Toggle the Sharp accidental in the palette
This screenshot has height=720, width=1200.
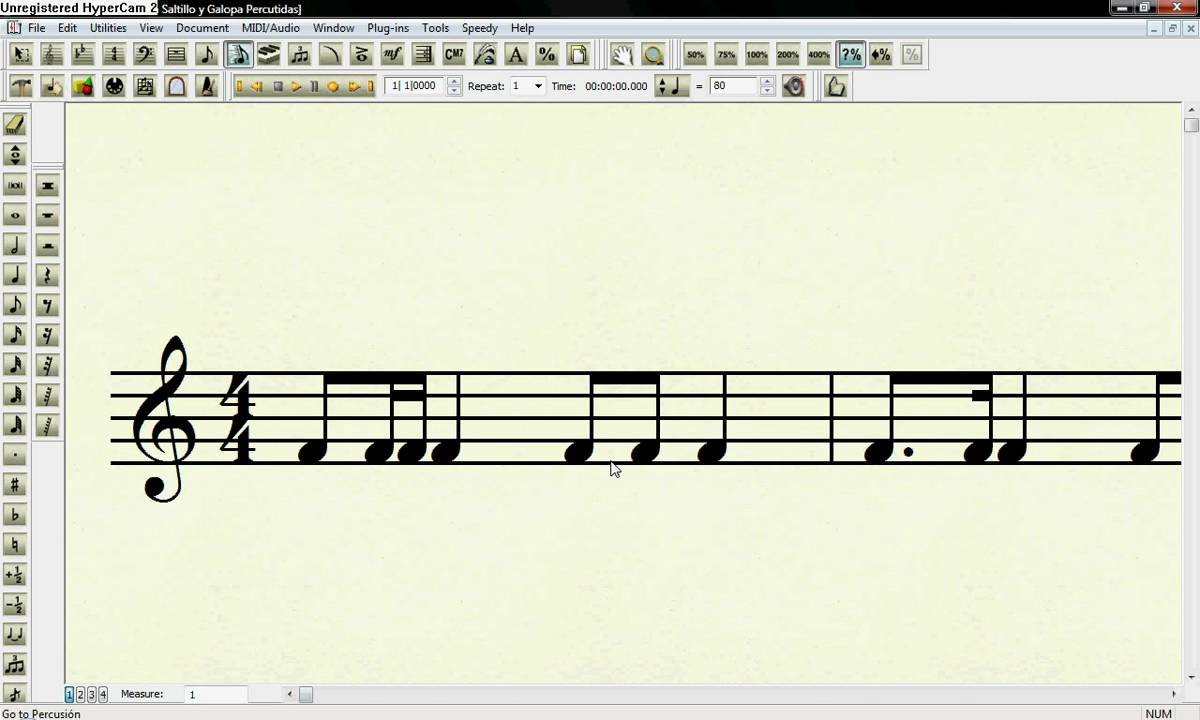(x=15, y=485)
